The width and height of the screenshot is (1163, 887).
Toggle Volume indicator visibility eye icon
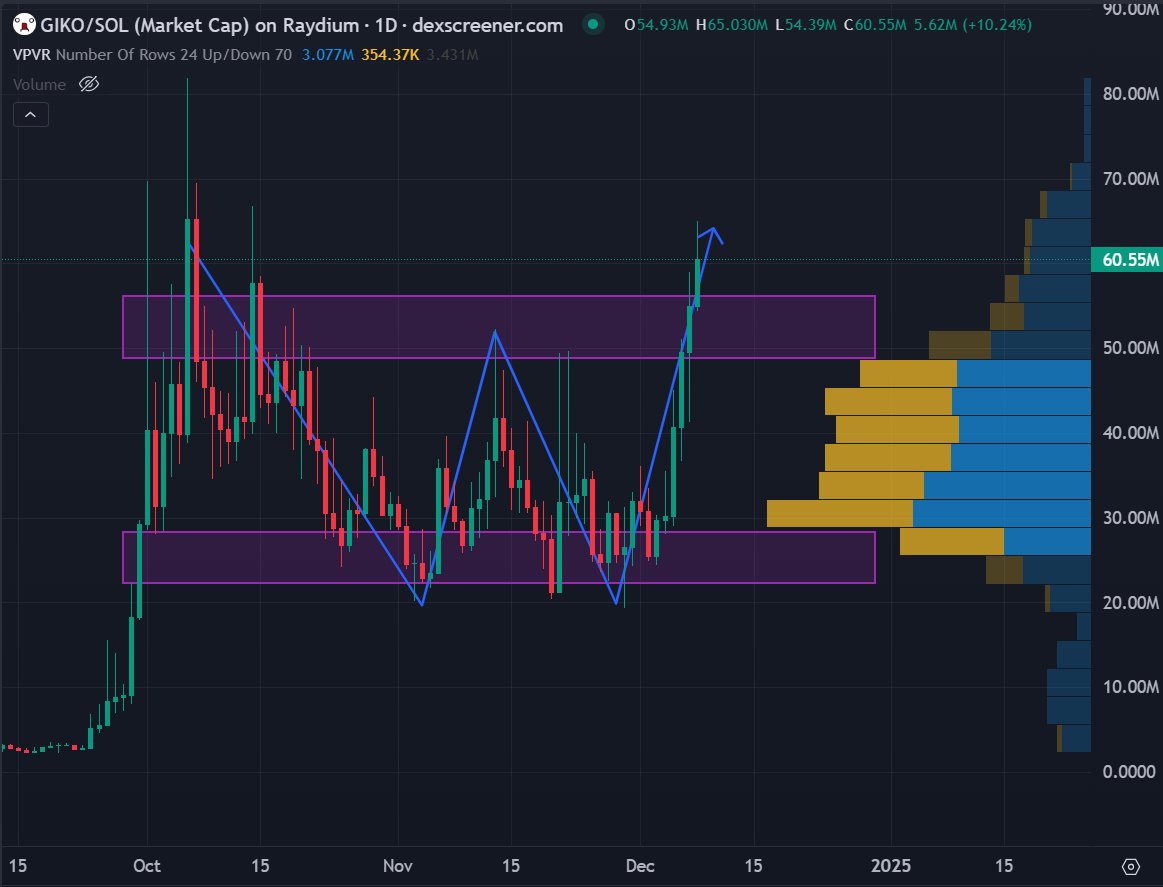tap(89, 84)
